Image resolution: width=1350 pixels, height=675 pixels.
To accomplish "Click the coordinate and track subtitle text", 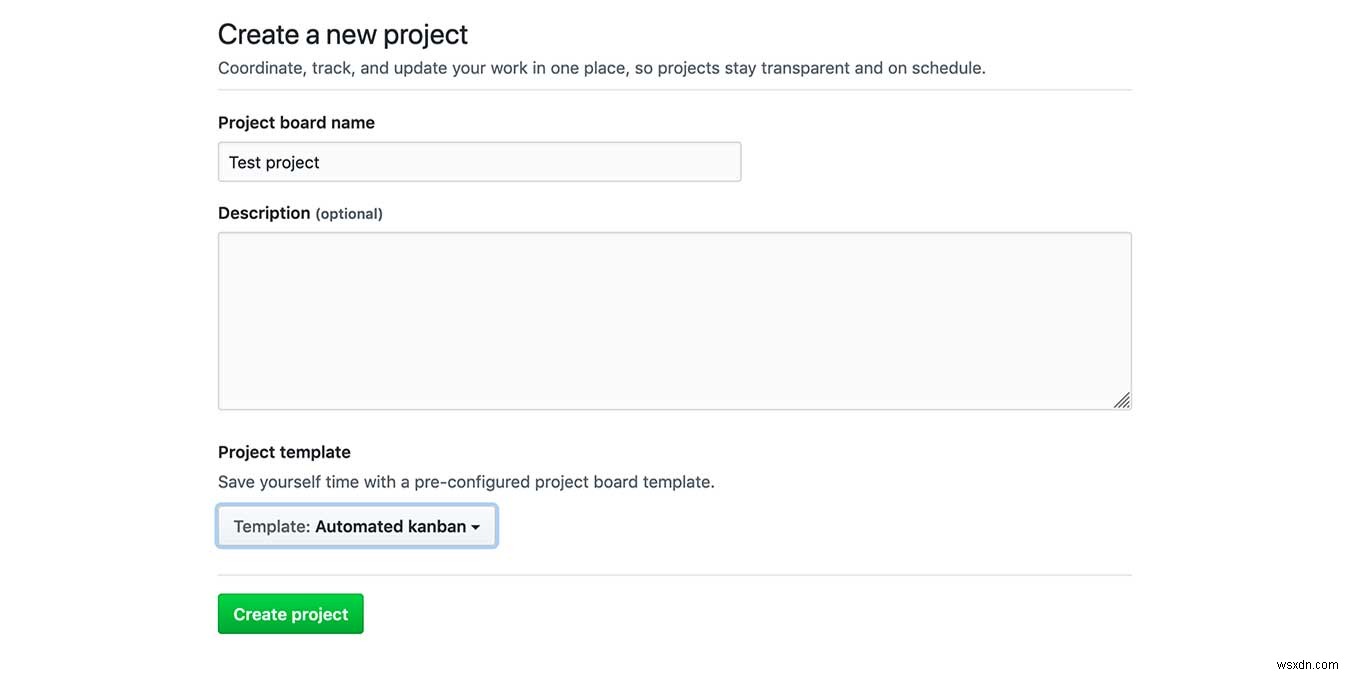I will pos(601,67).
